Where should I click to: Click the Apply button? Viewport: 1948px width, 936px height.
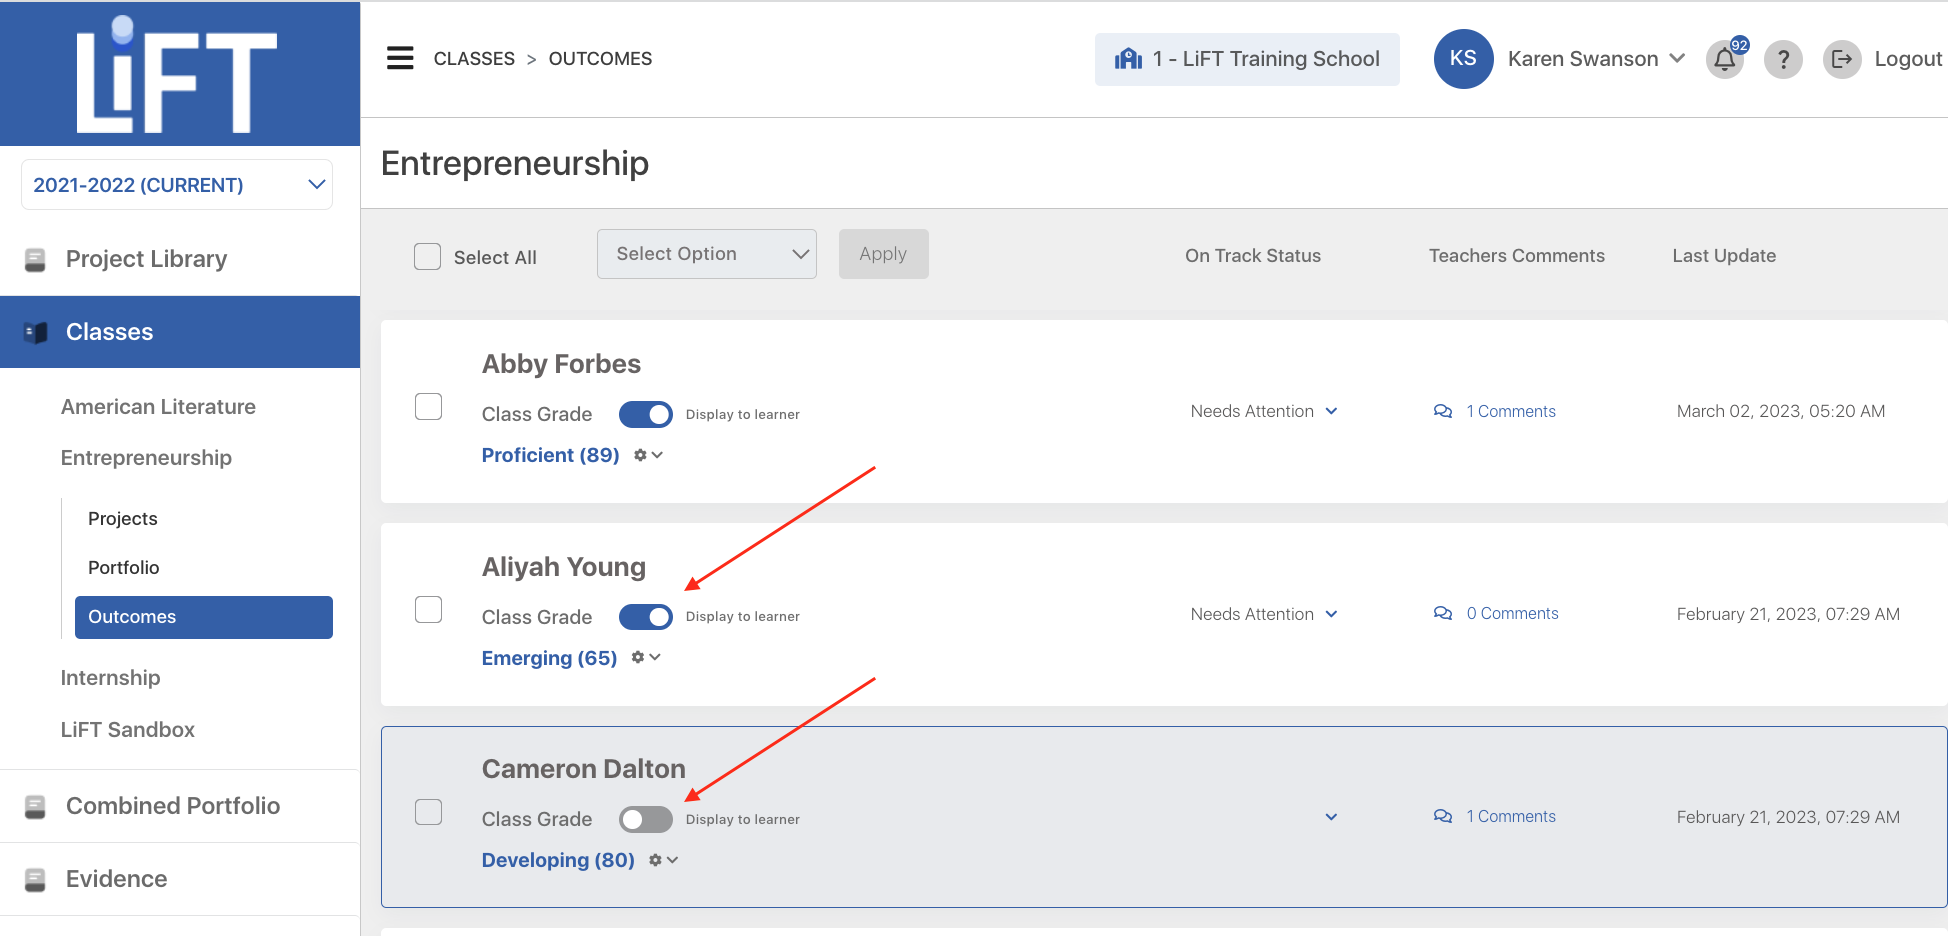coord(883,254)
